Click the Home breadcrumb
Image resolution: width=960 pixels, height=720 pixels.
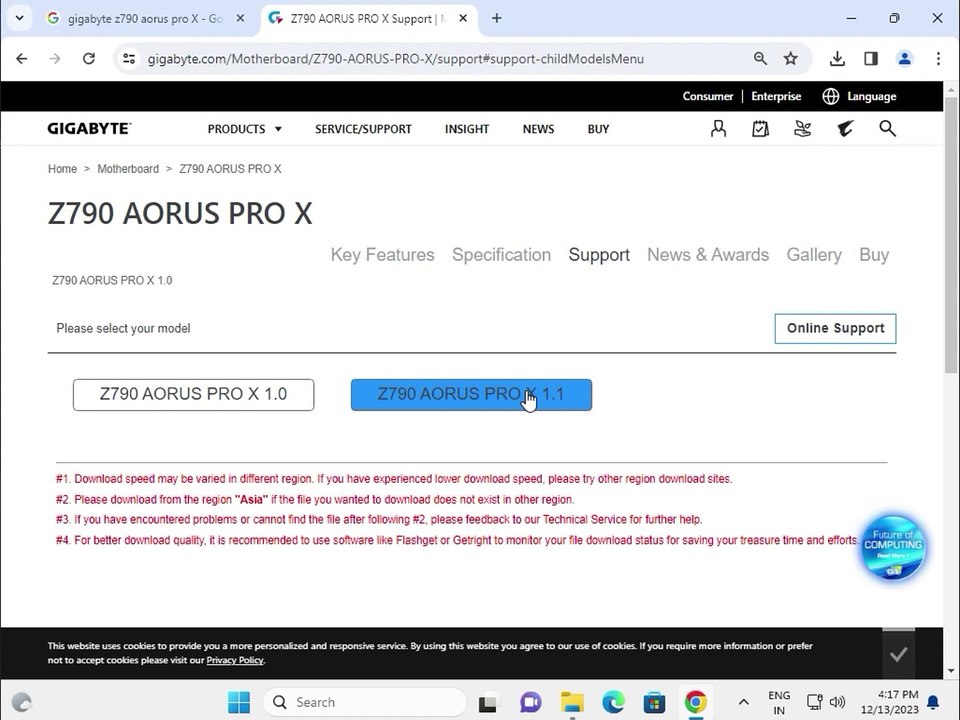coord(62,169)
